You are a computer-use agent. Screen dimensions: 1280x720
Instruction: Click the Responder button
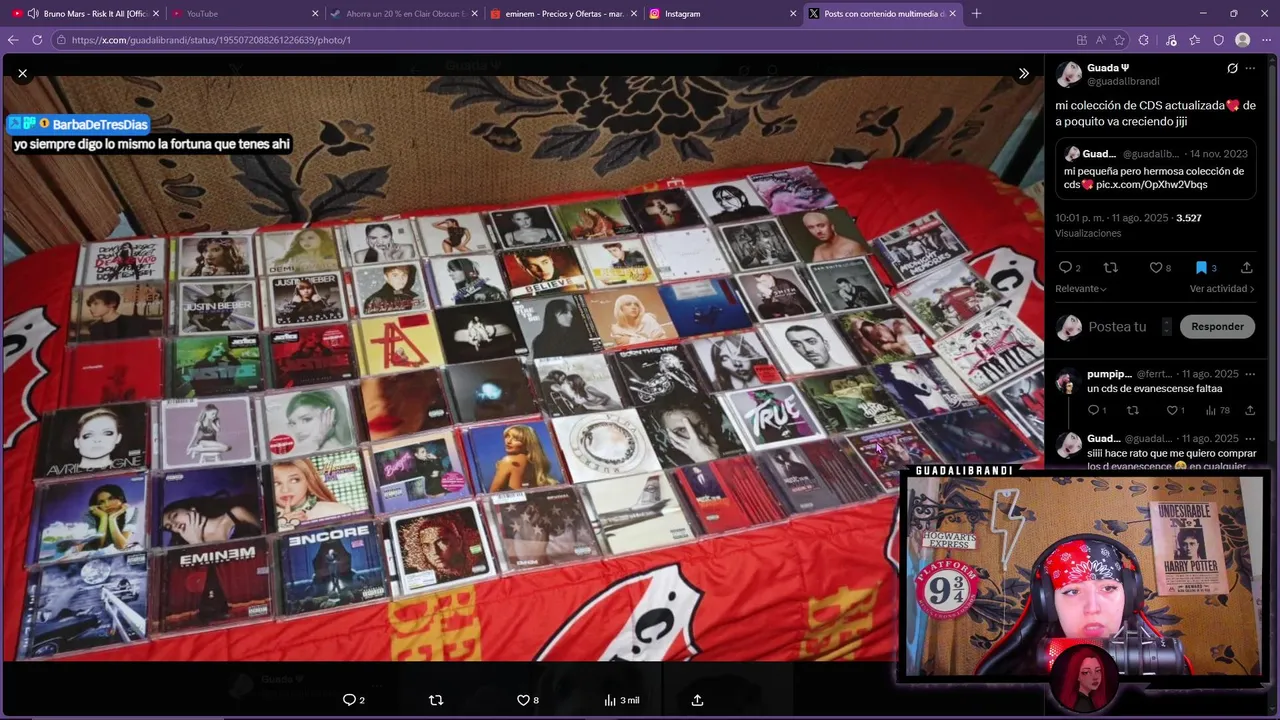tap(1217, 326)
